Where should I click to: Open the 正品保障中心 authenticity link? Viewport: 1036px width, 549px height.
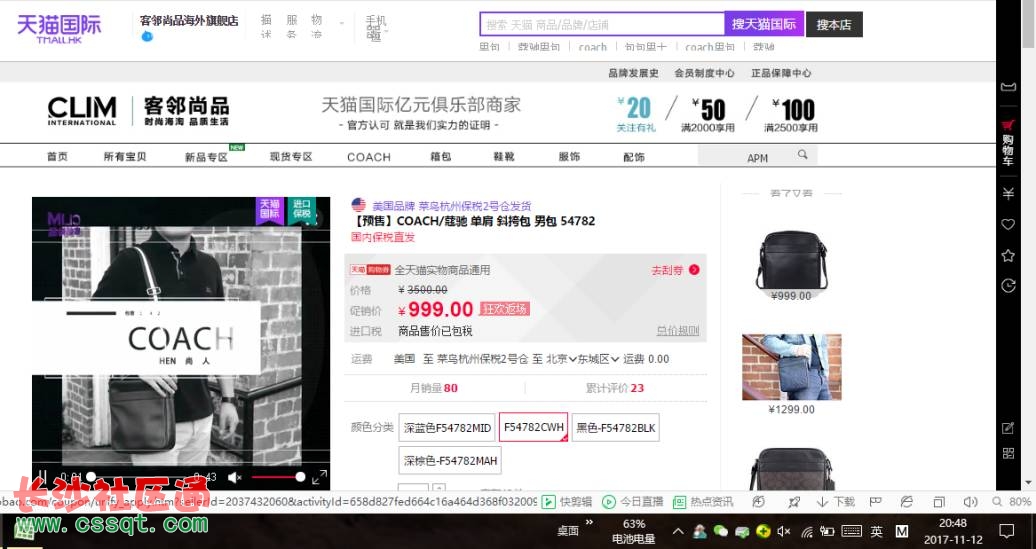(781, 73)
